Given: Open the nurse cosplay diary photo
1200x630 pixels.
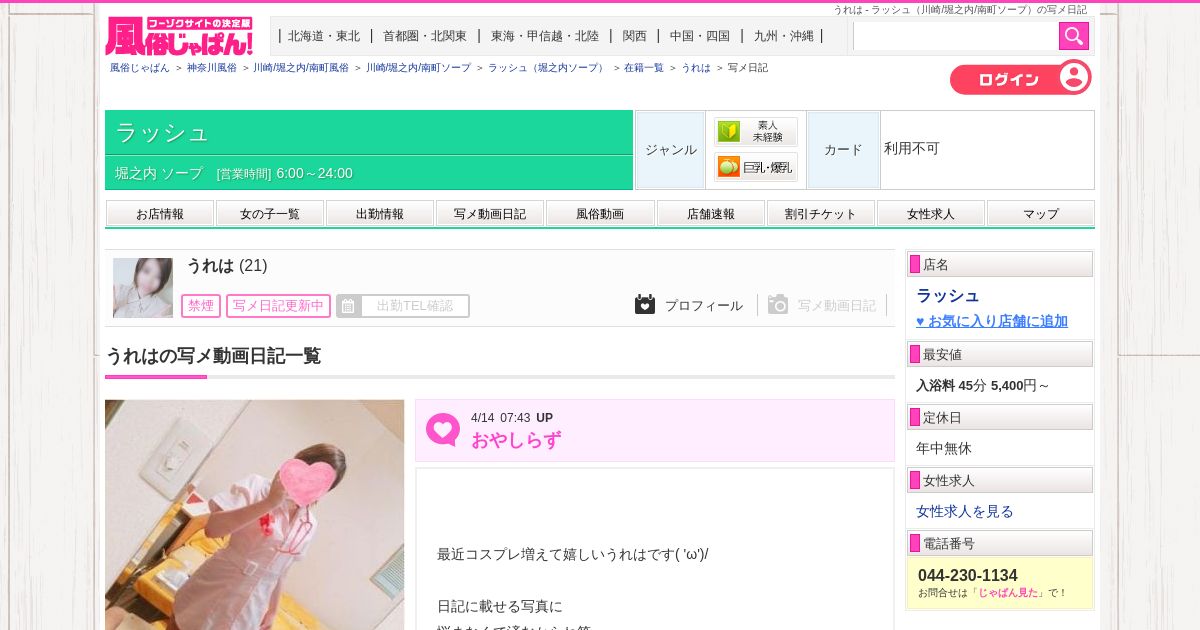Looking at the screenshot, I should coord(255,515).
